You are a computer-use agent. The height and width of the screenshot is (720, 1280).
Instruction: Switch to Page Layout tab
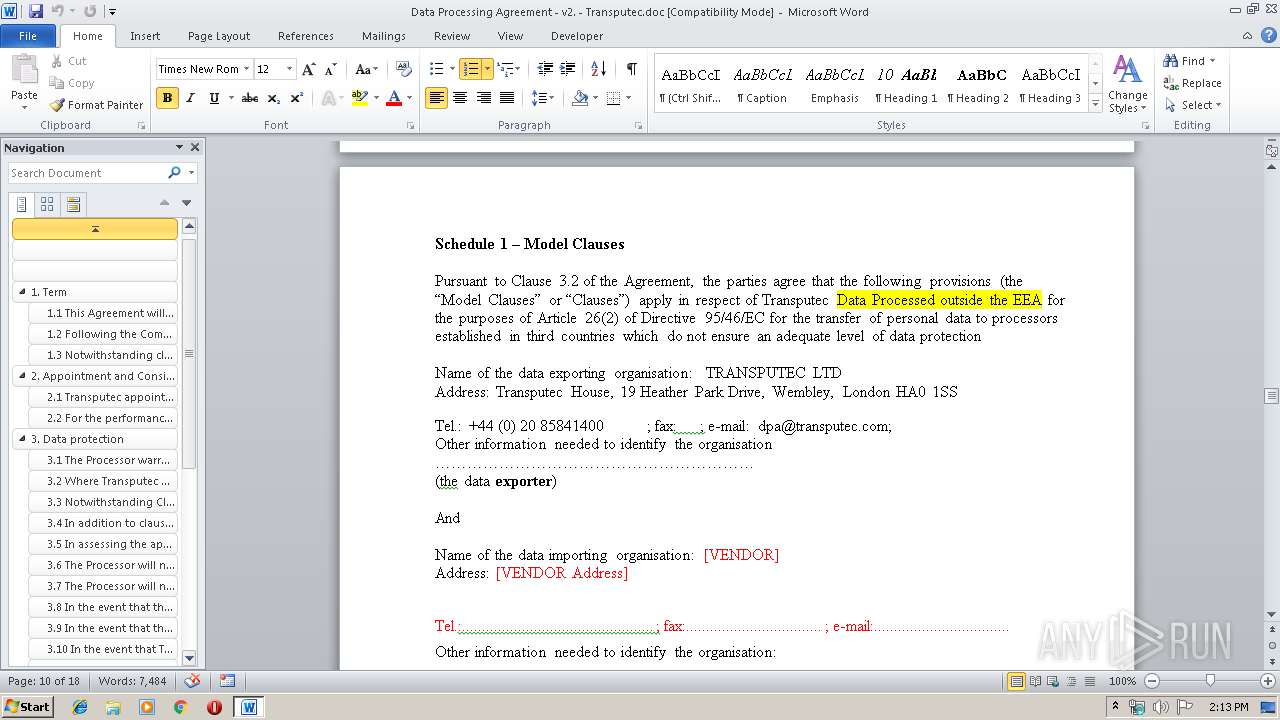point(219,36)
